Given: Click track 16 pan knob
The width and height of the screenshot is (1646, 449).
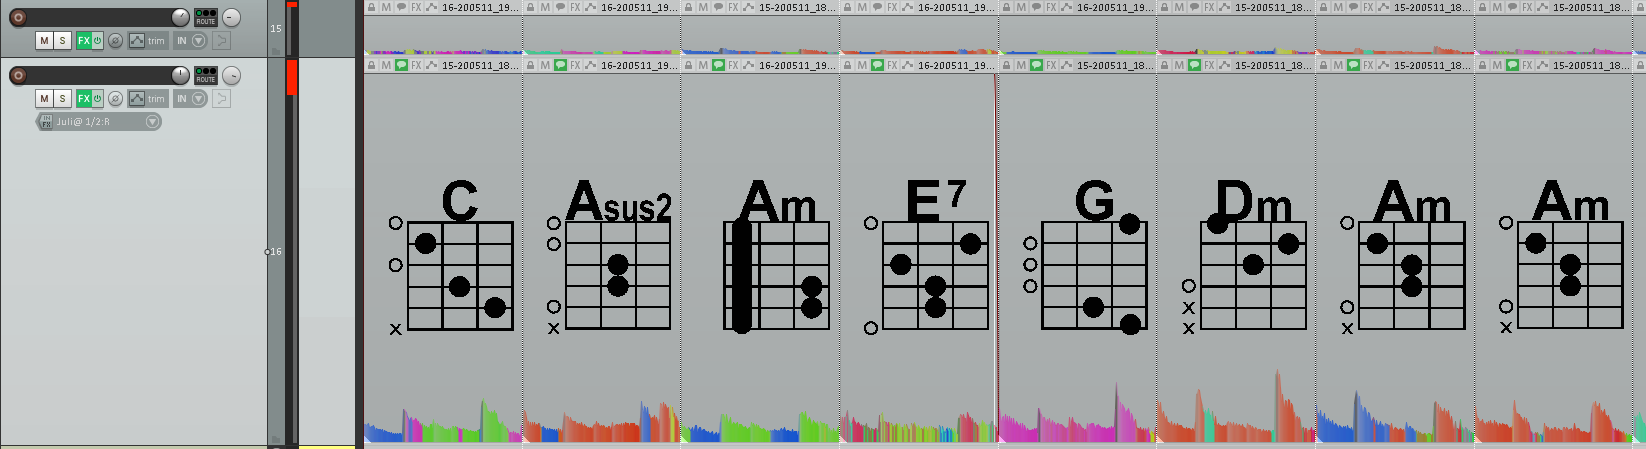Looking at the screenshot, I should [231, 76].
